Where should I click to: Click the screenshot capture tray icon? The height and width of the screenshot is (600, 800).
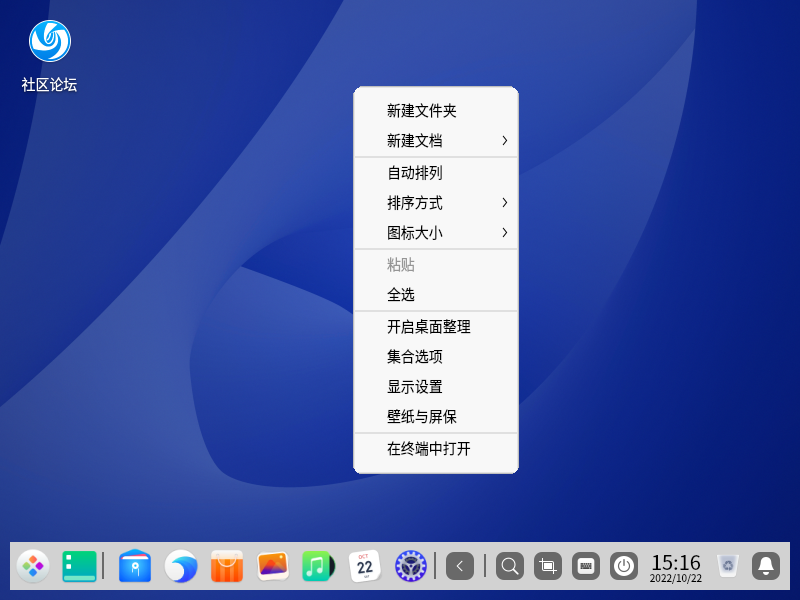coord(548,566)
